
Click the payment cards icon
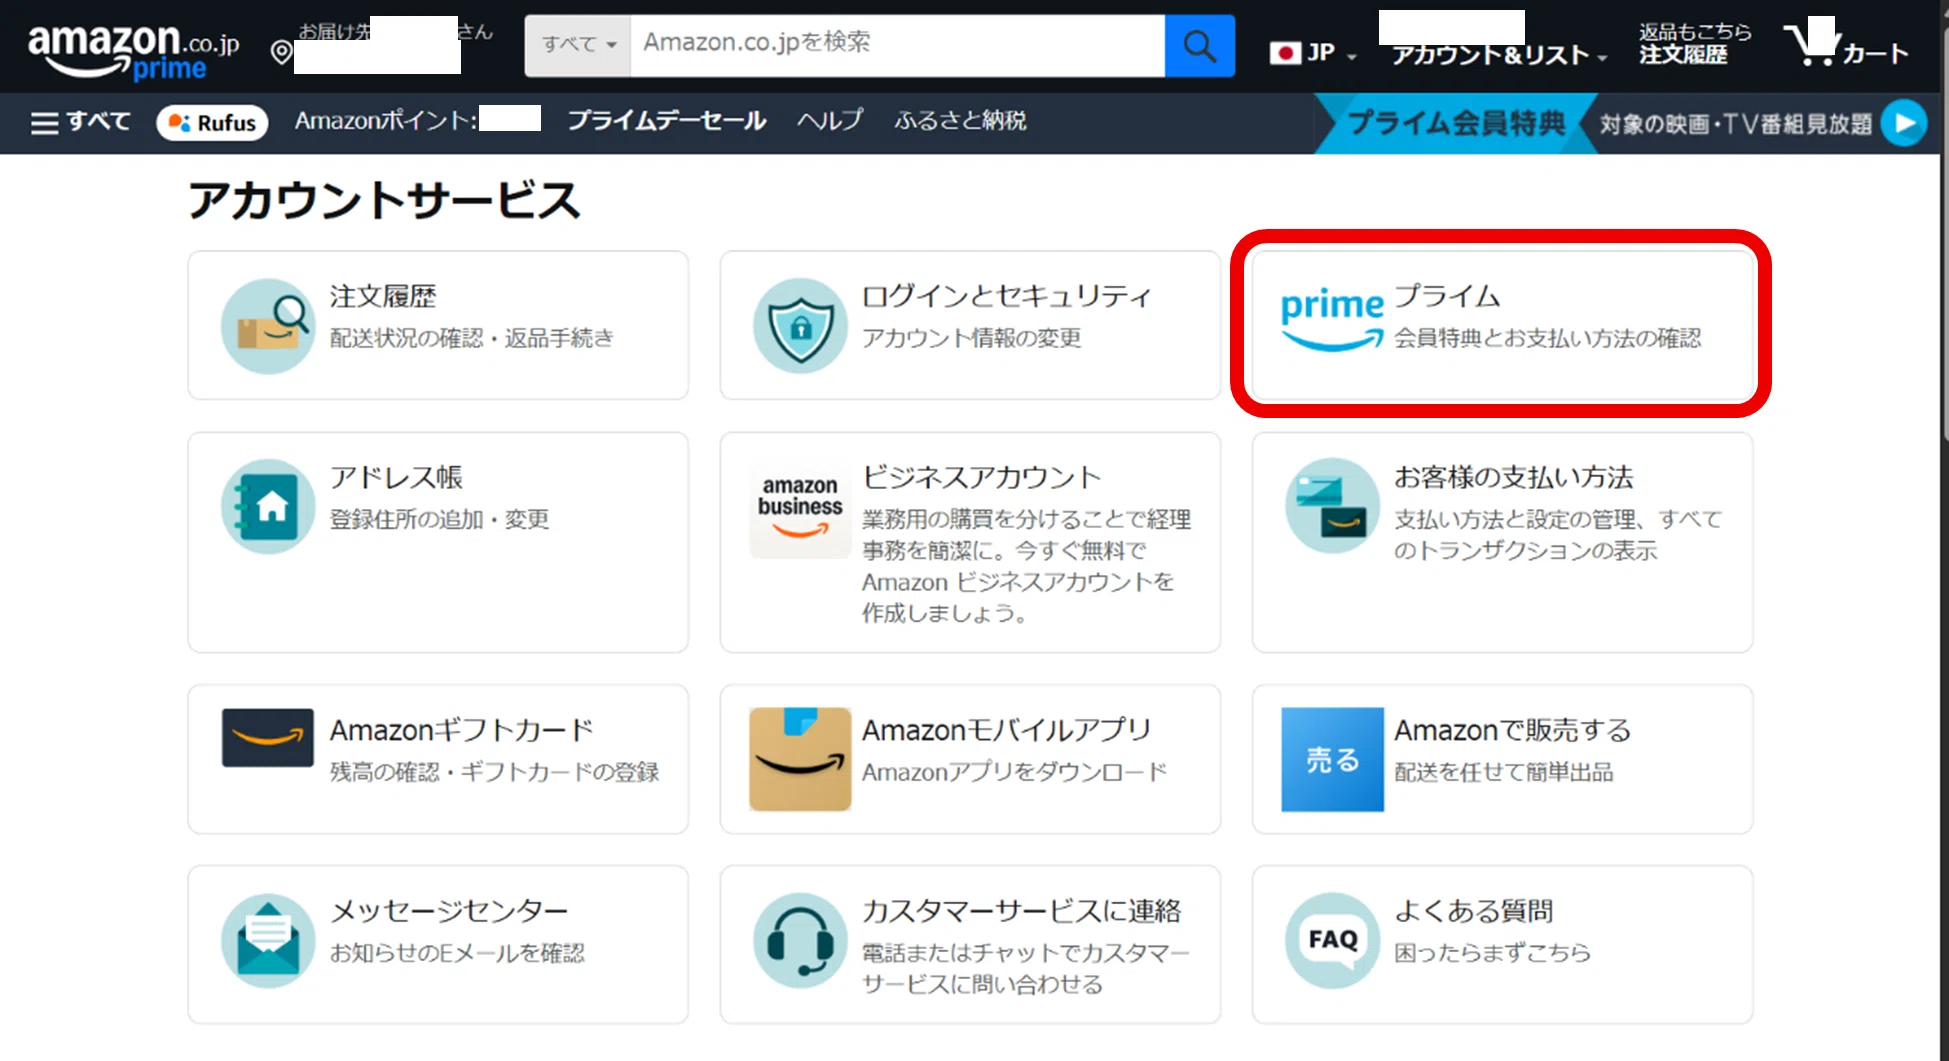click(x=1332, y=507)
